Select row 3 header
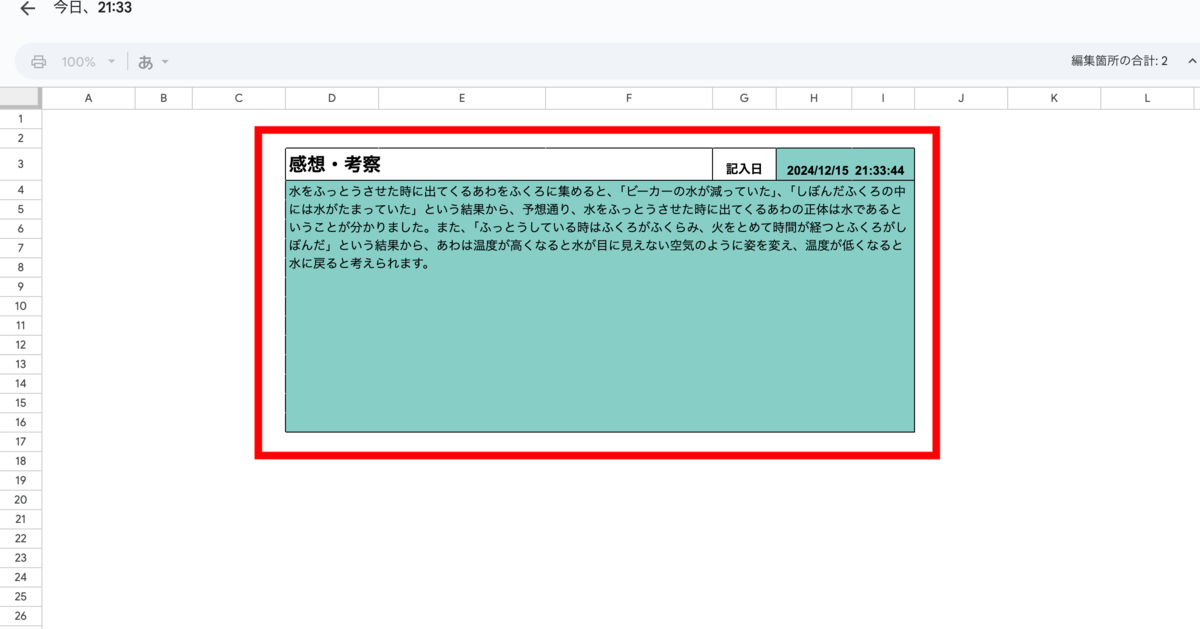 (x=21, y=163)
